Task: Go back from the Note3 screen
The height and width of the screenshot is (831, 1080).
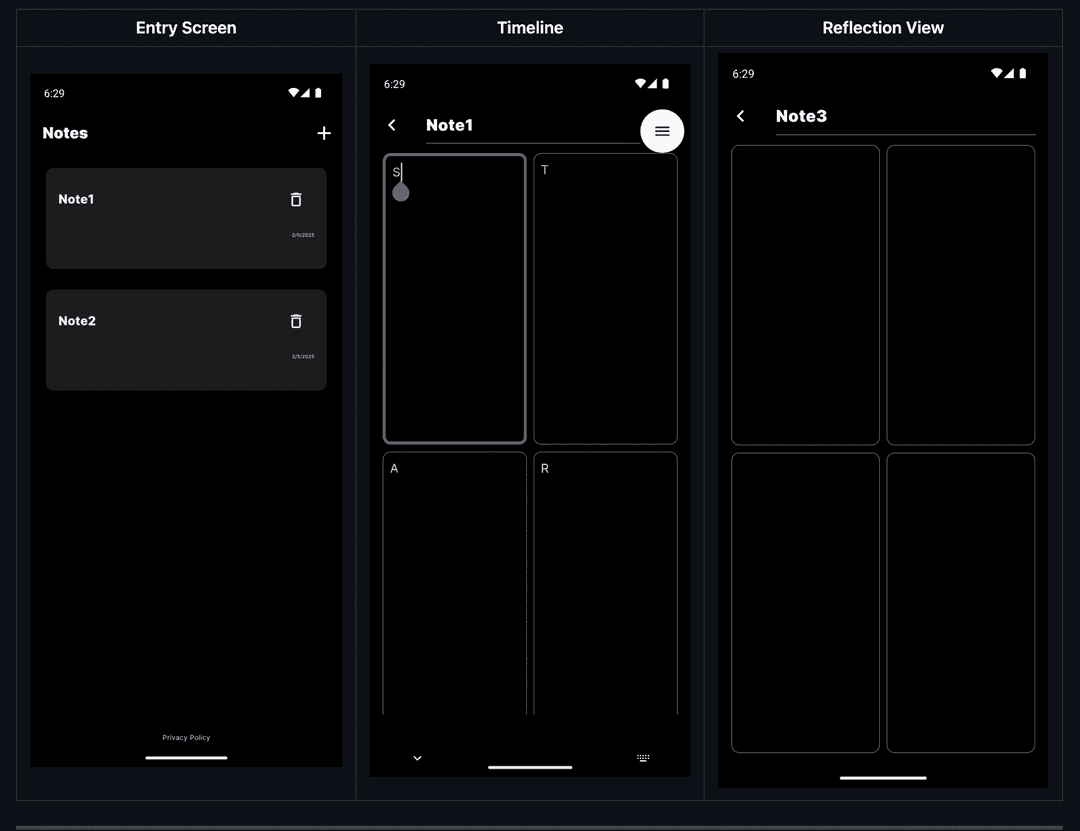Action: pos(740,116)
